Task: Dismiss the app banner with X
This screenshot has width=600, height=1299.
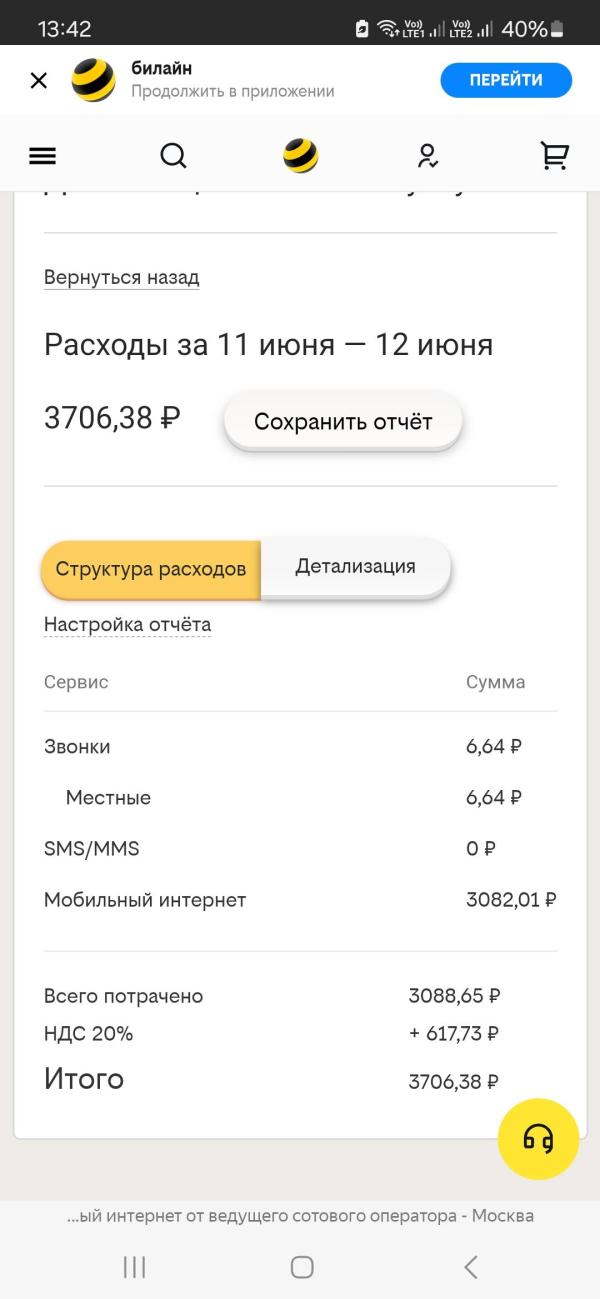Action: pos(39,81)
